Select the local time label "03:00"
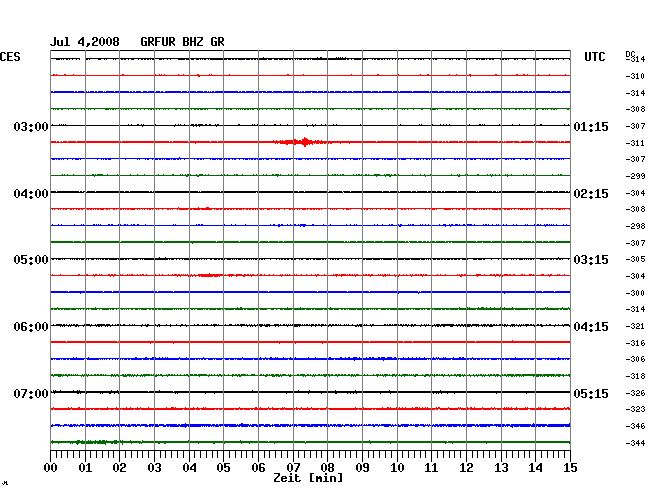 (31, 126)
